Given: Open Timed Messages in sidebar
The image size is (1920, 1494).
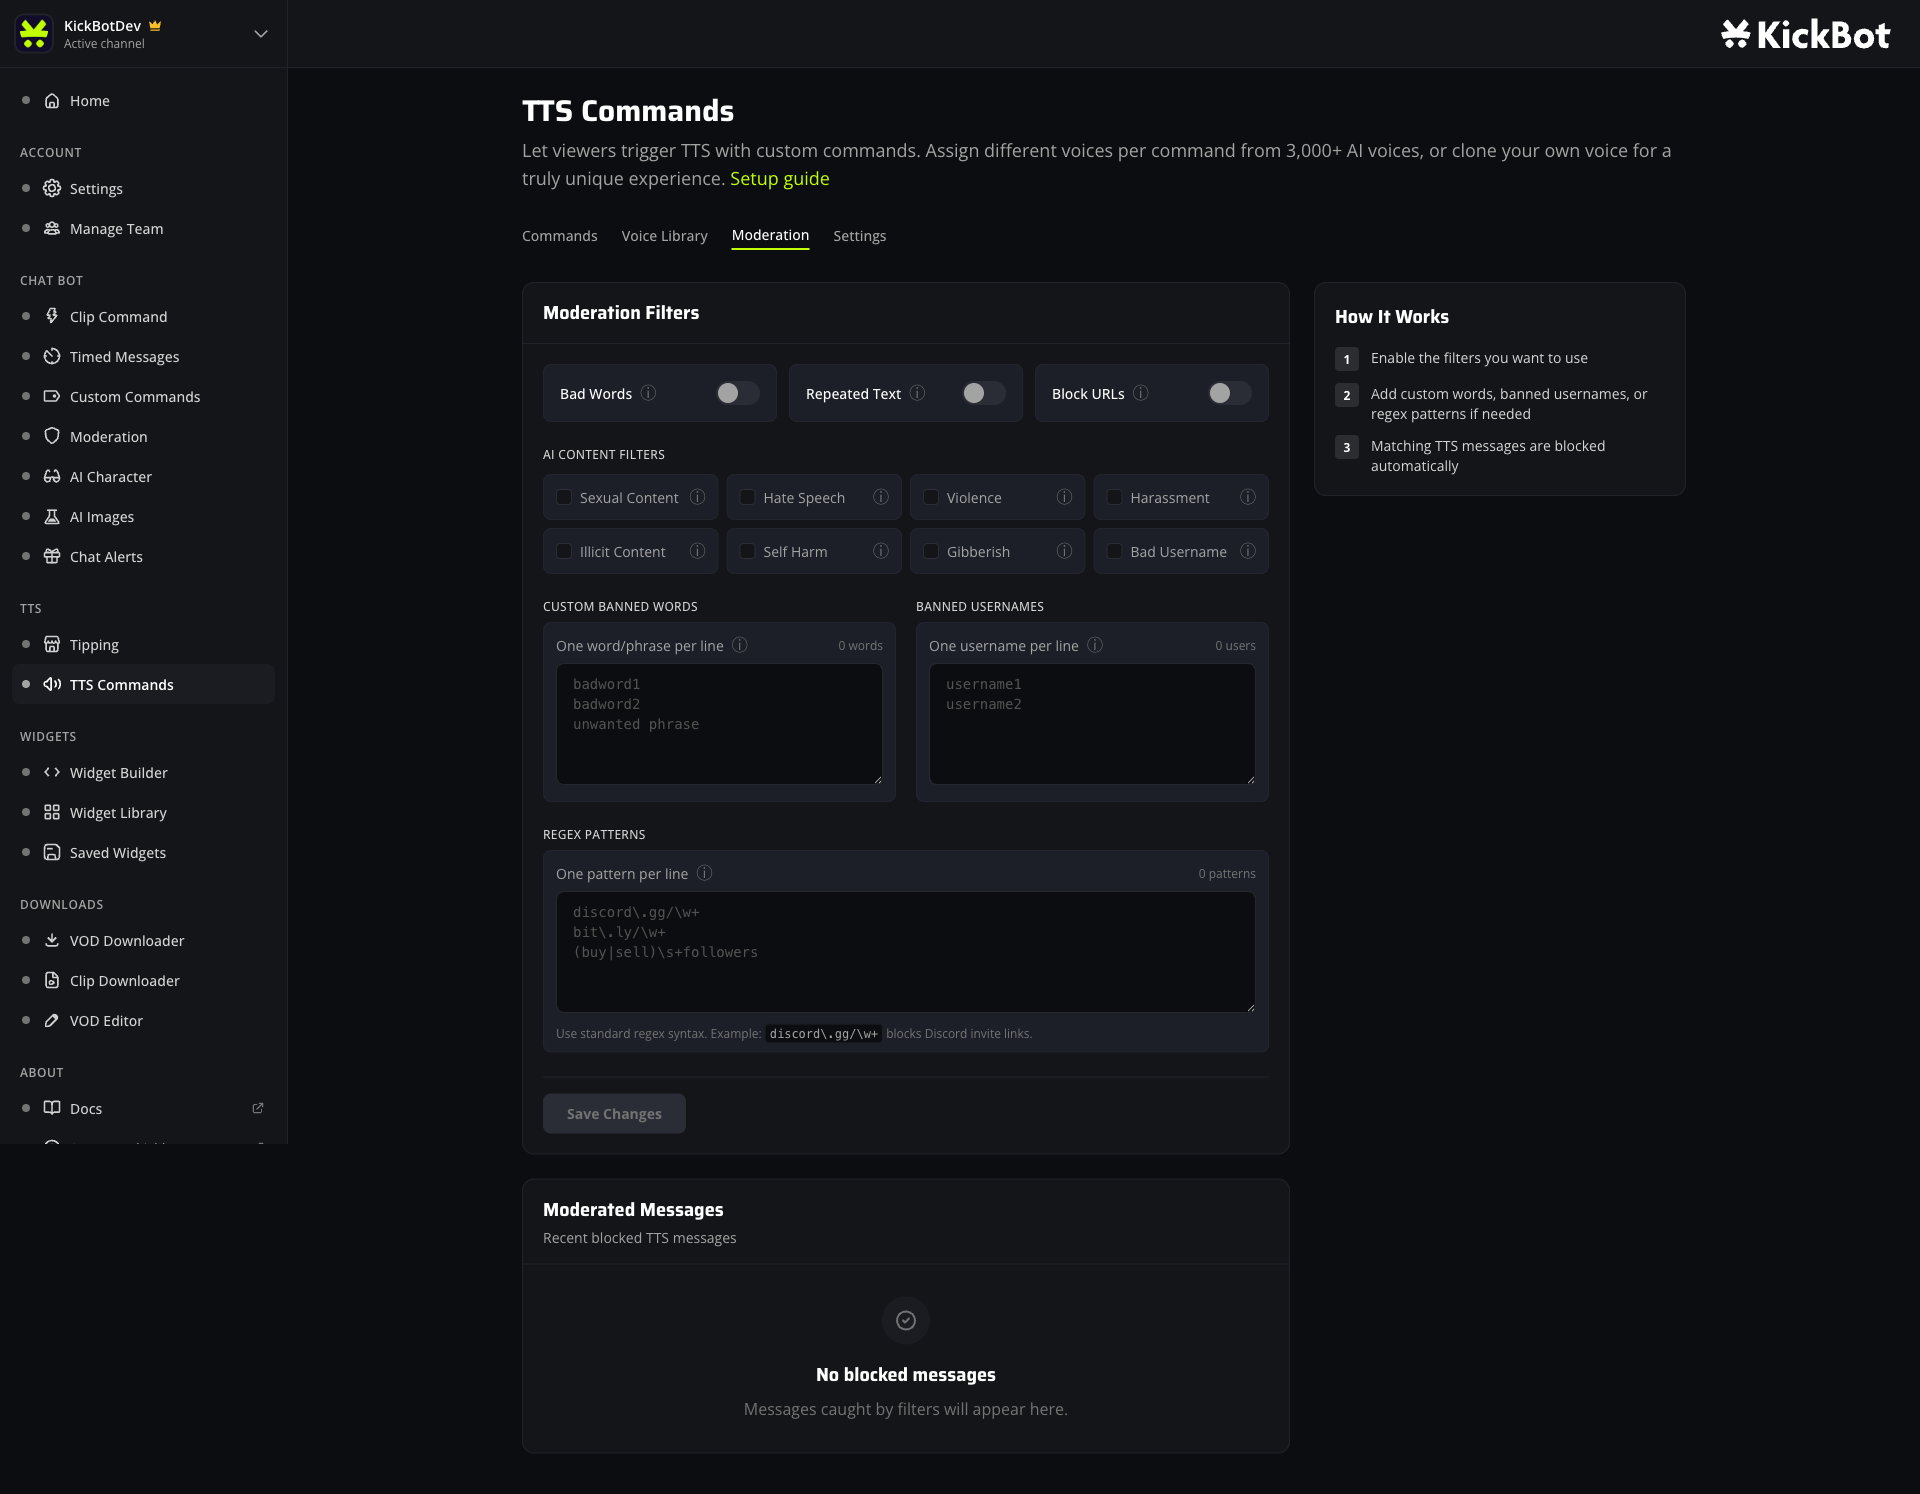Looking at the screenshot, I should point(143,357).
